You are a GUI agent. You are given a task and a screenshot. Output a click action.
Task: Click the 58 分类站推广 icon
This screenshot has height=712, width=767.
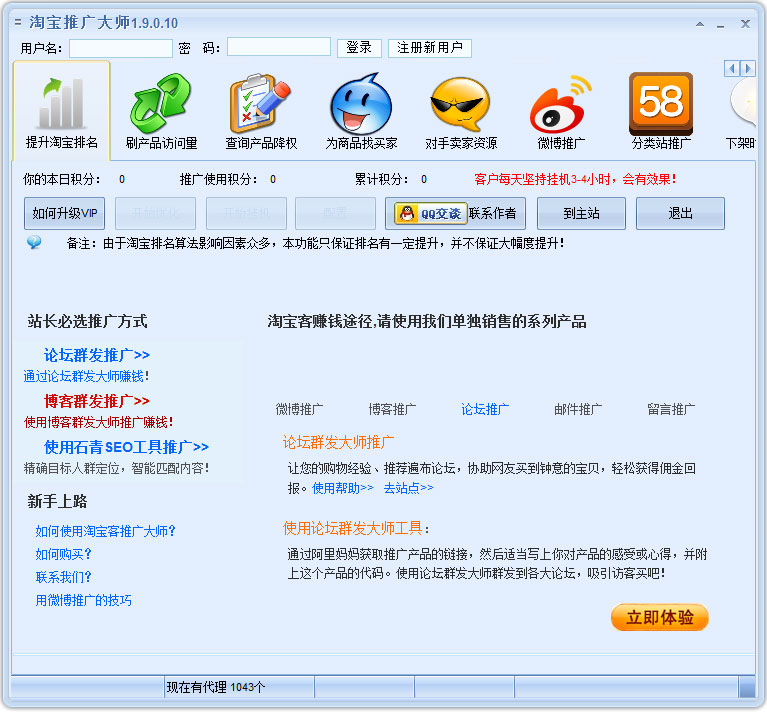[660, 102]
